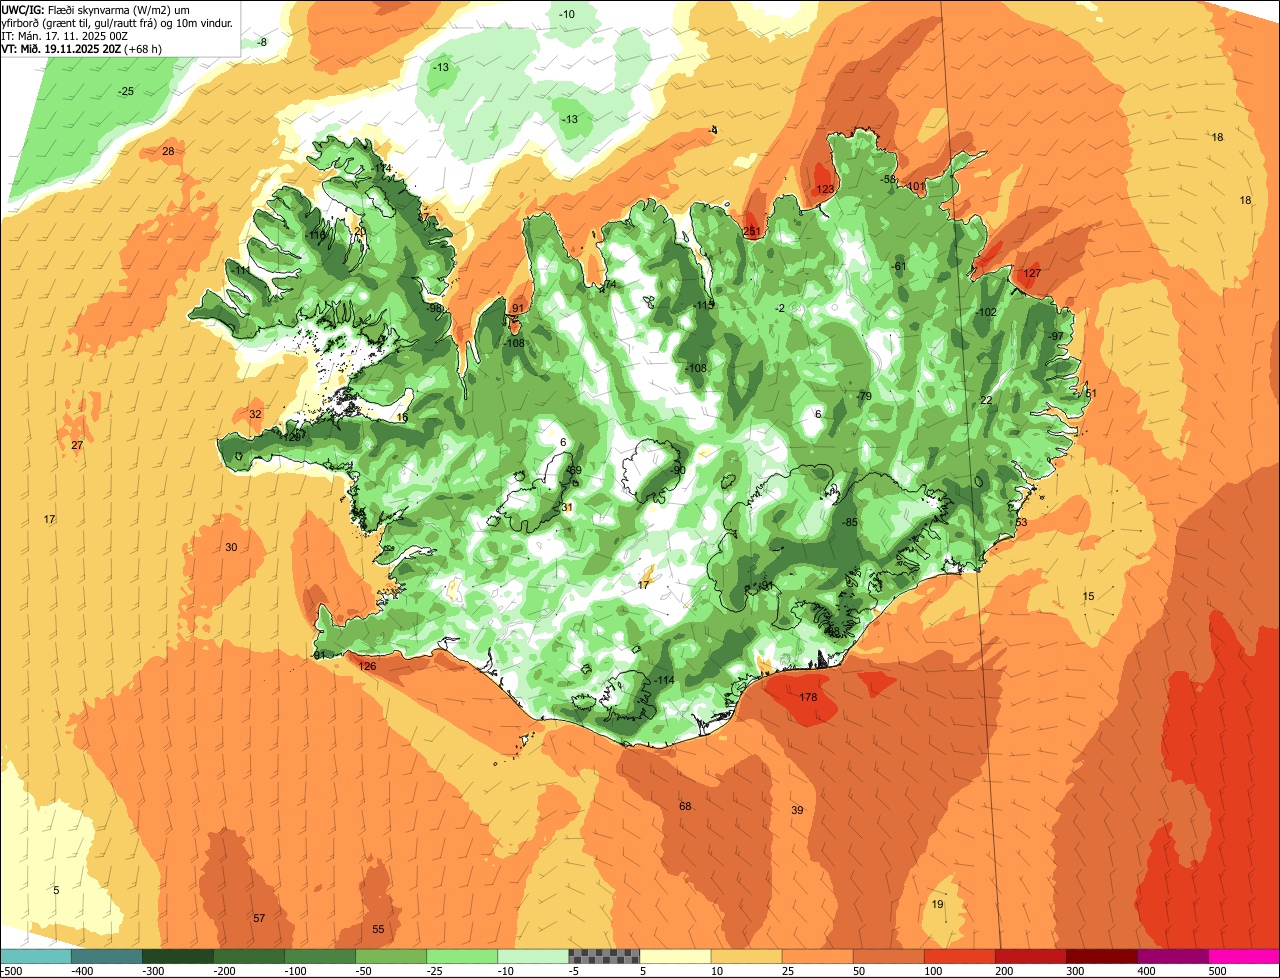Viewport: 1280px width, 978px height.
Task: Click the map value 39 south of Iceland
Action: tap(797, 810)
